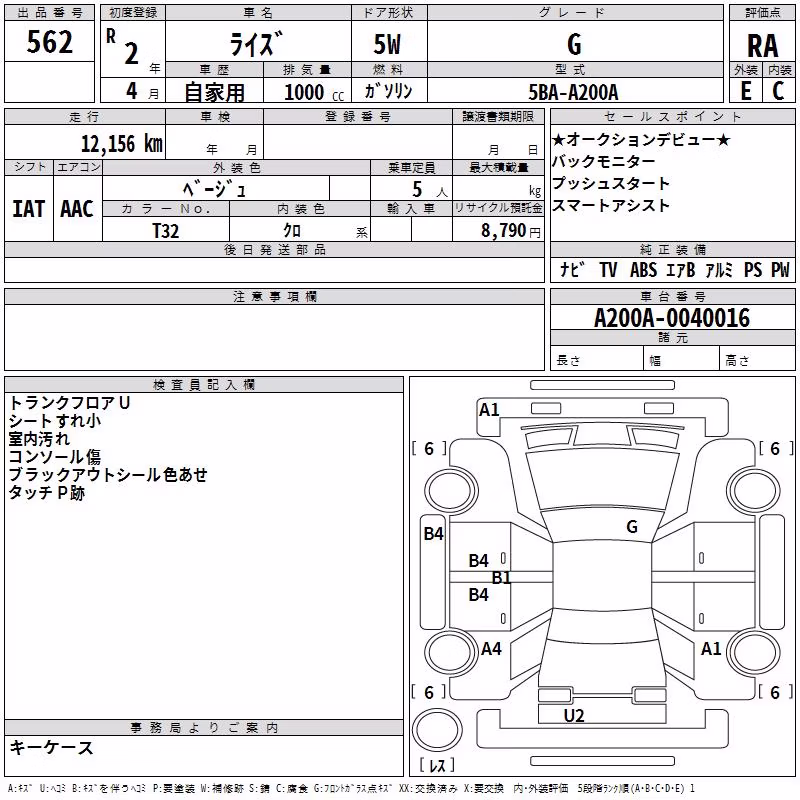Click アルミ equipment label
Image resolution: width=800 pixels, height=800 pixels.
[x=718, y=269]
